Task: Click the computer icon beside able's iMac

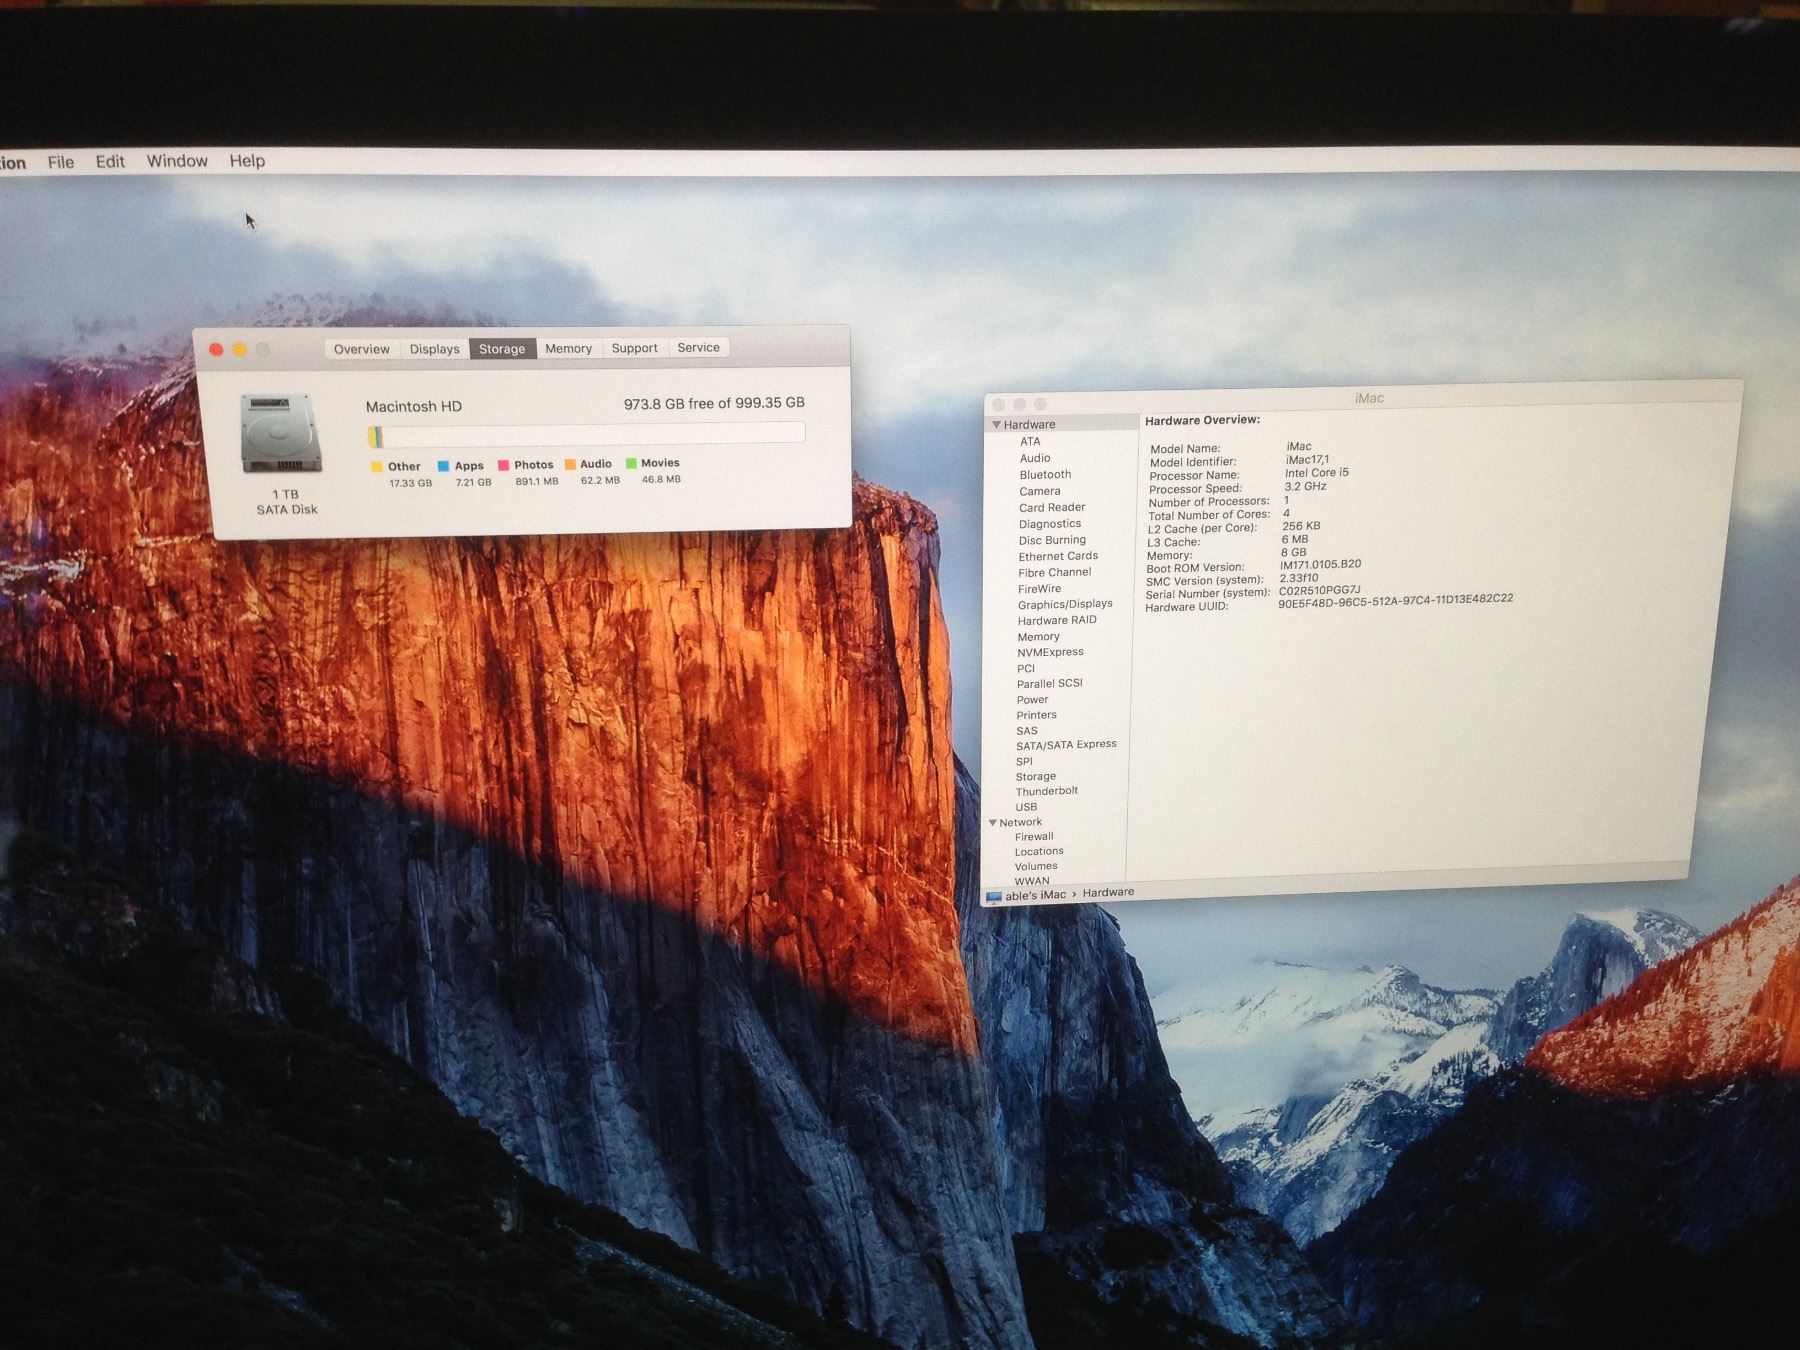Action: click(x=993, y=897)
